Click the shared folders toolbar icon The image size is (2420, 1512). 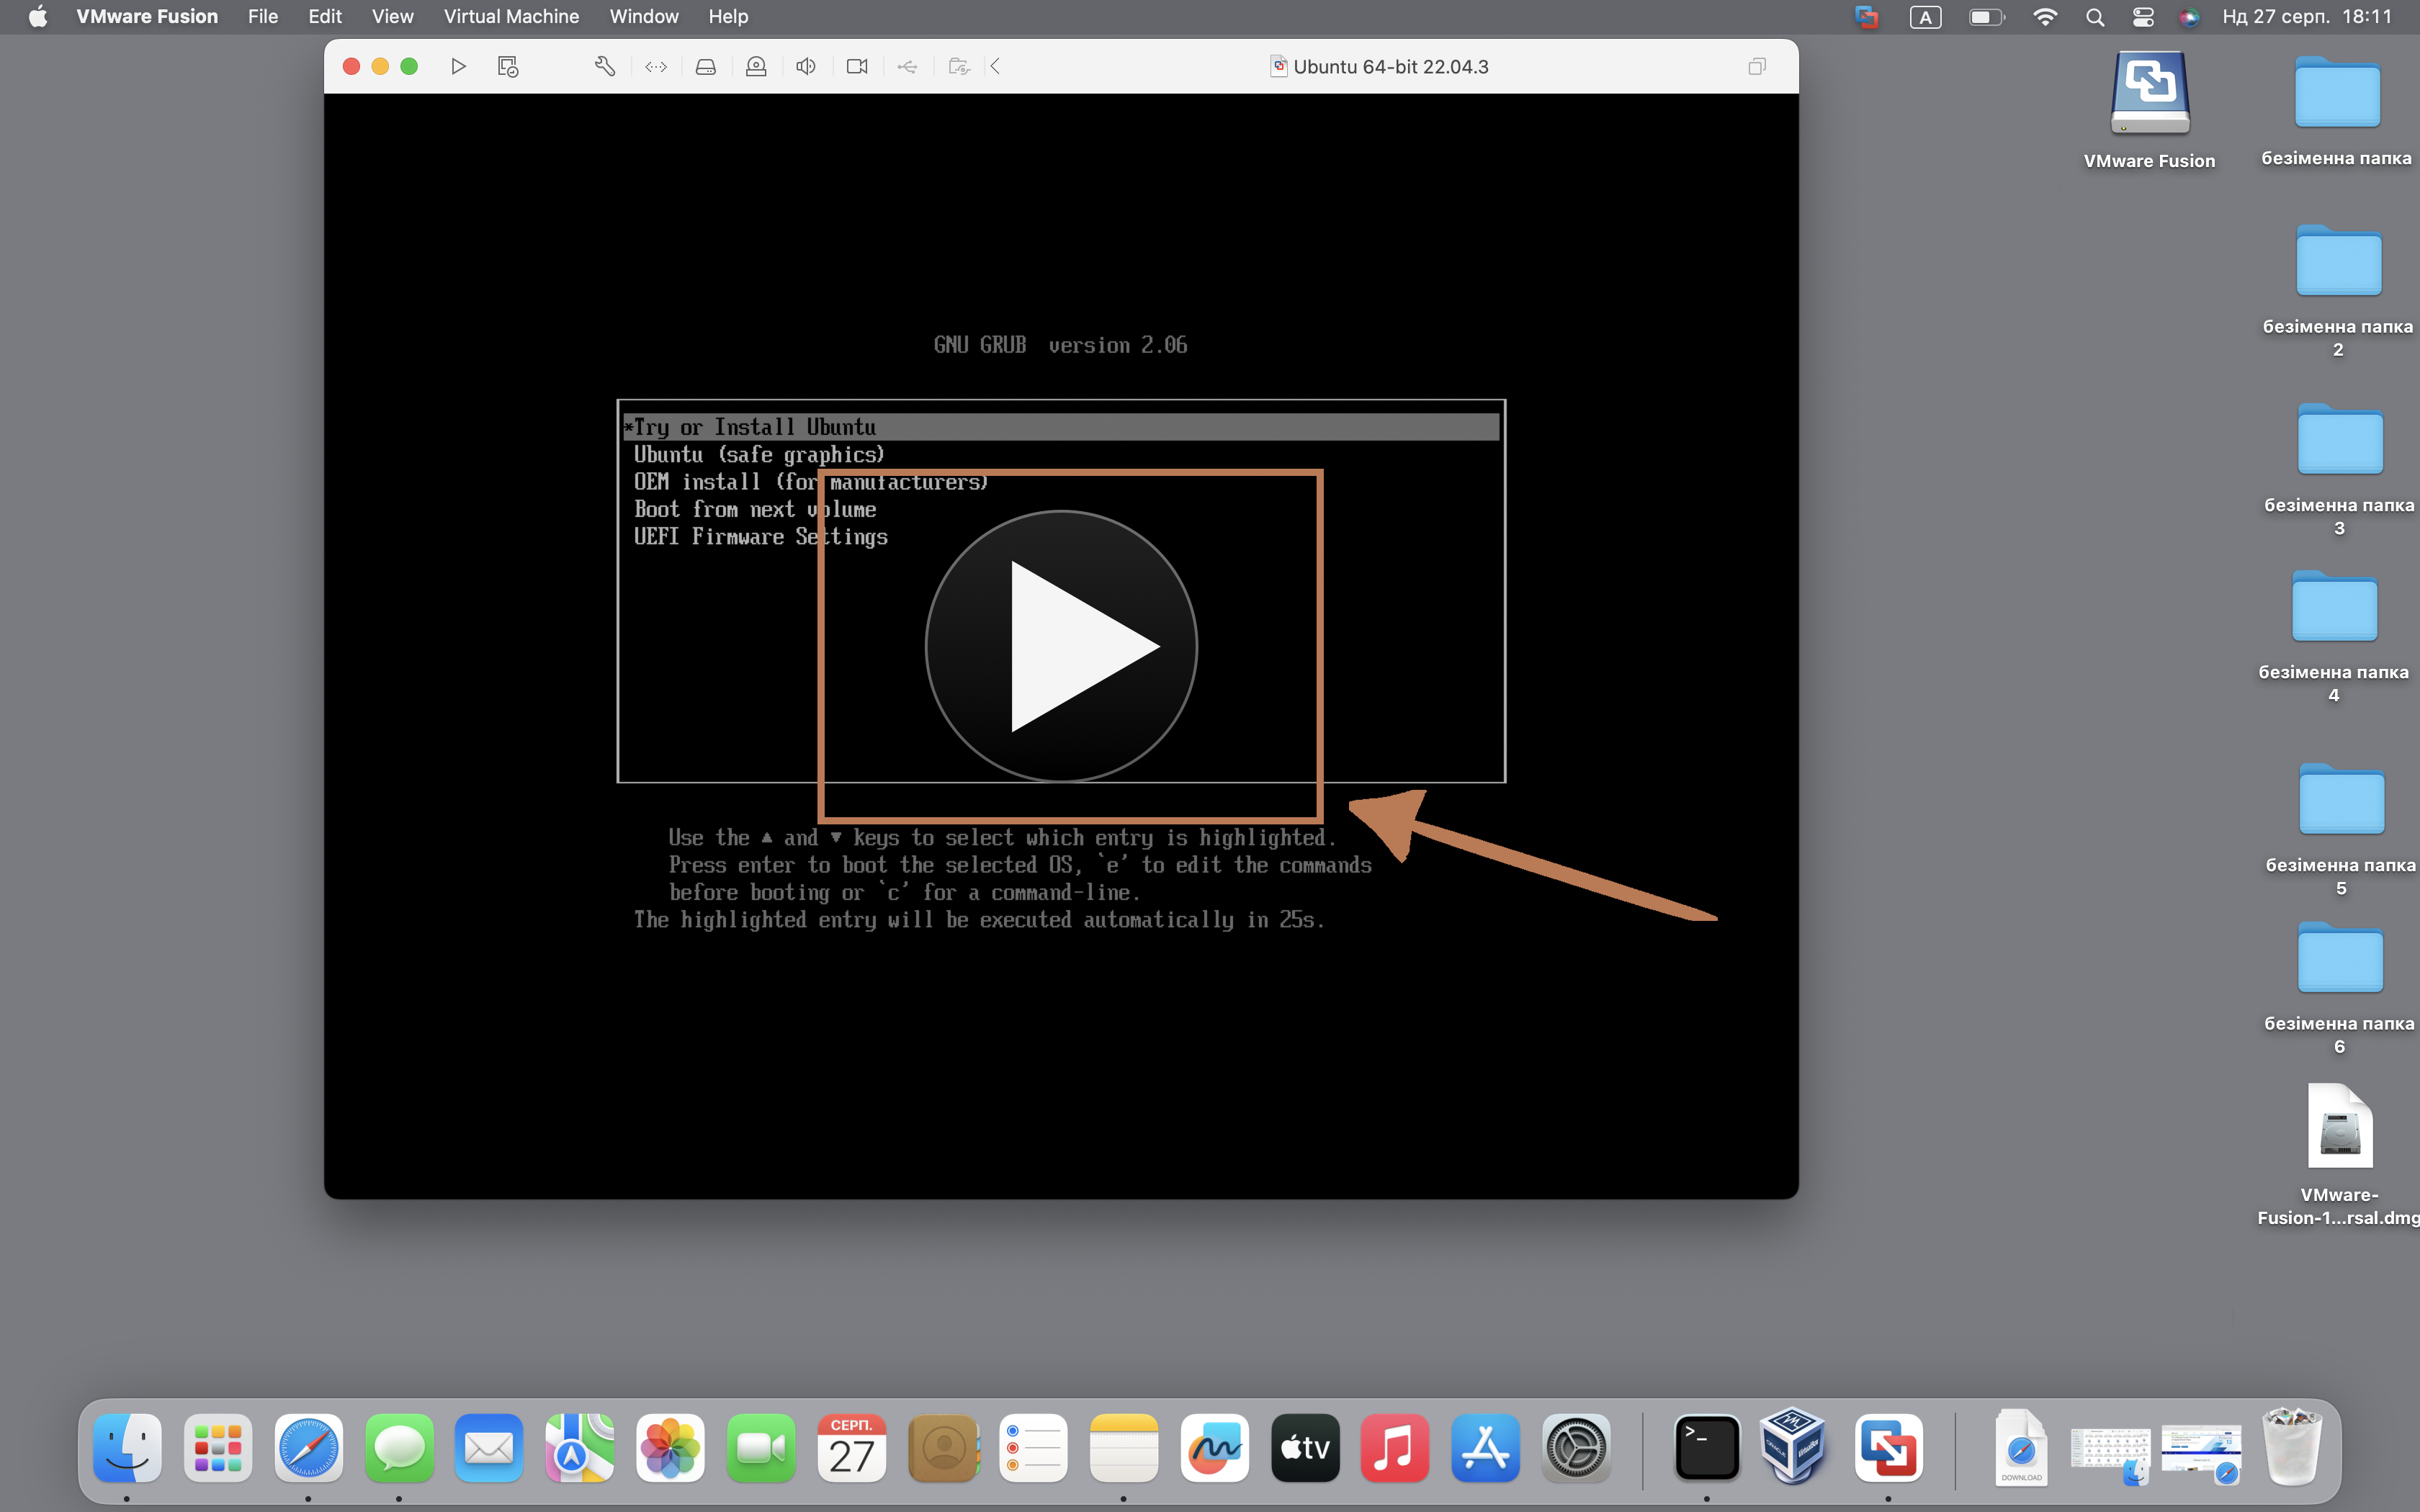click(x=959, y=66)
